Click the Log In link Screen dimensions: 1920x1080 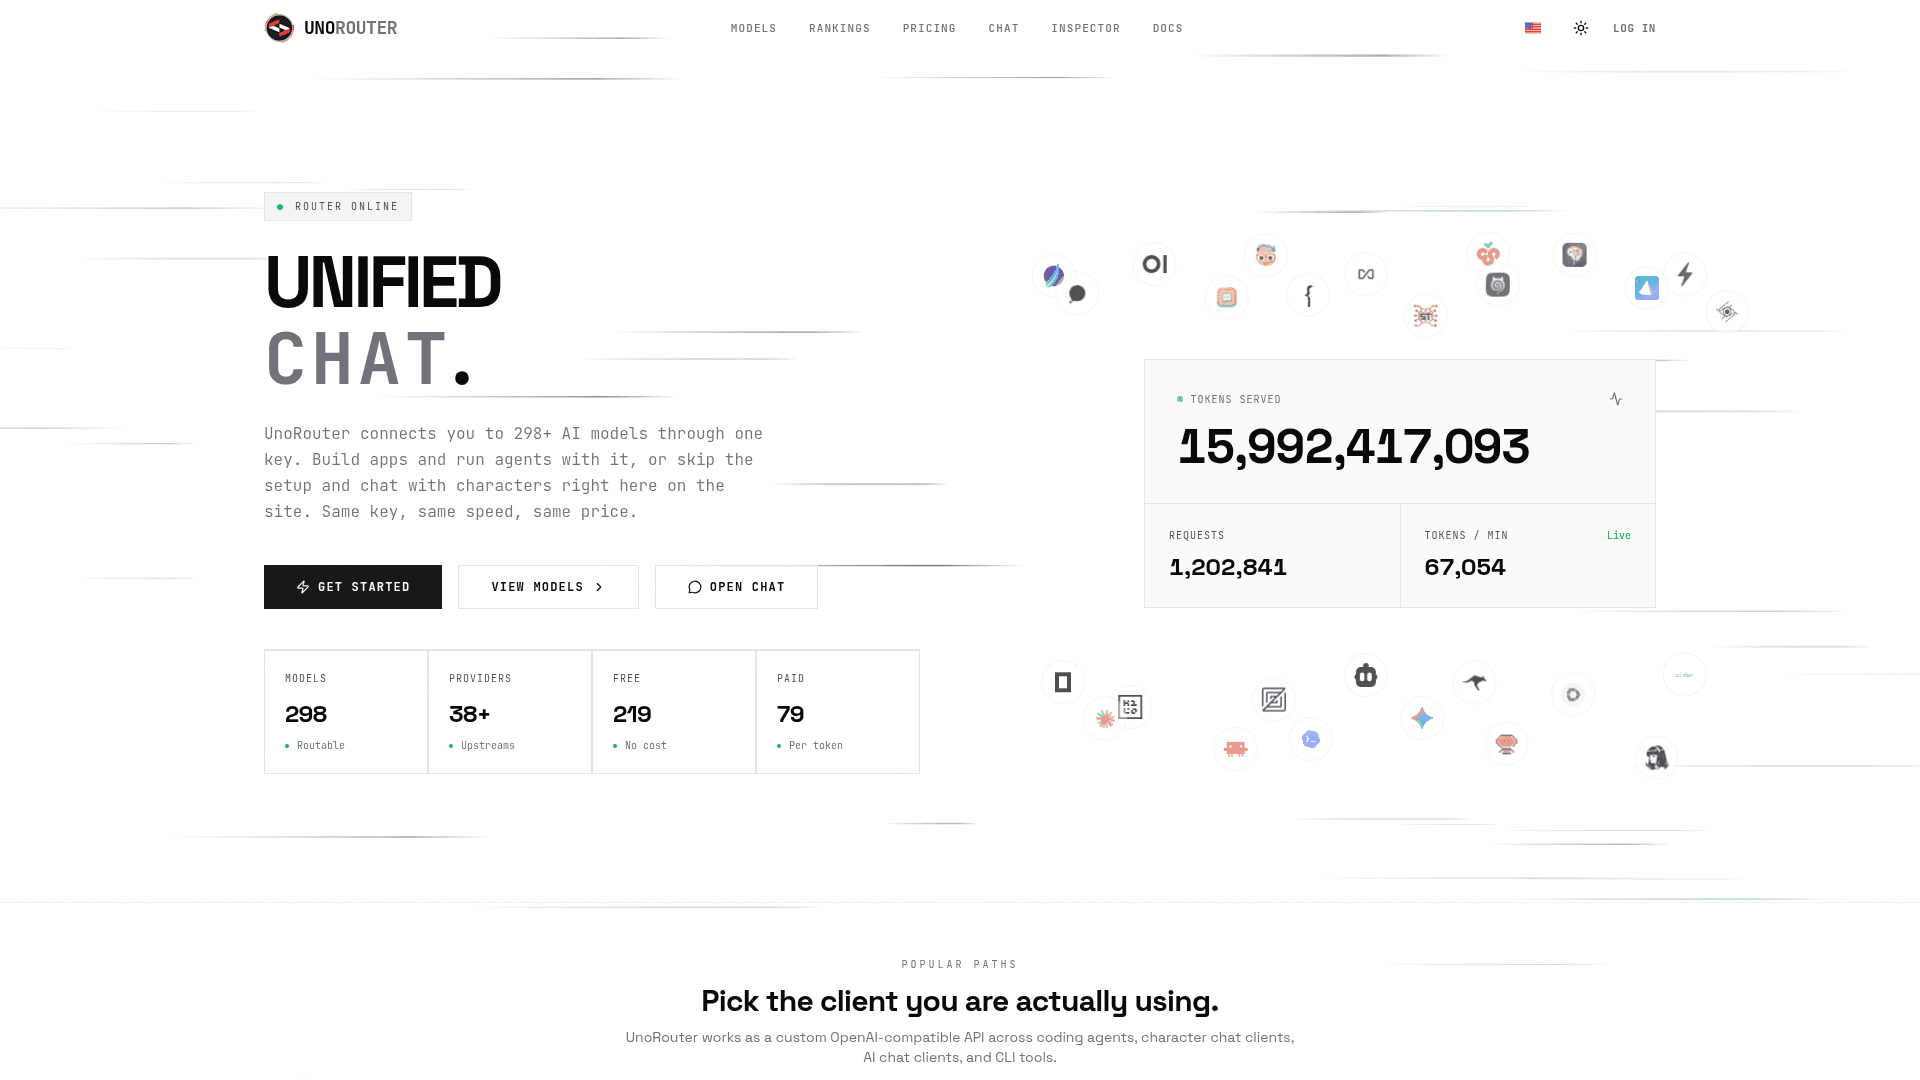[1634, 28]
